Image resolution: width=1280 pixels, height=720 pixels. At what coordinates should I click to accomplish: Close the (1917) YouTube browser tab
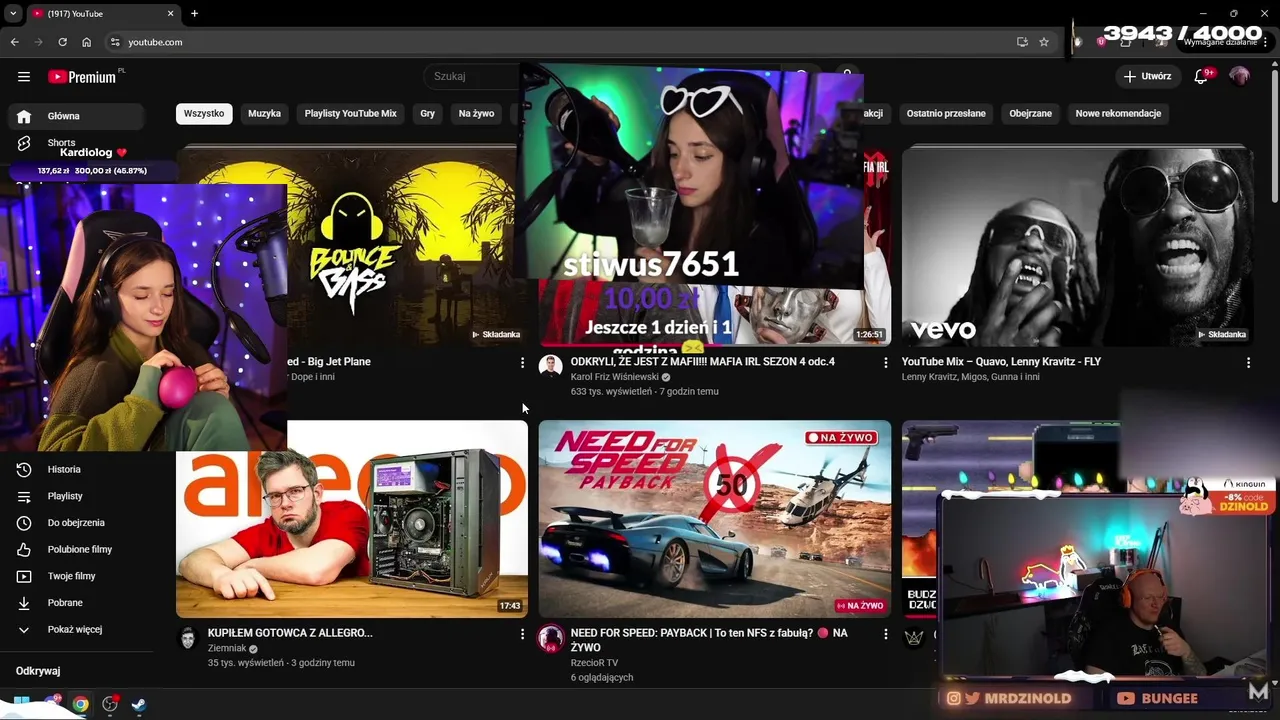tap(170, 13)
